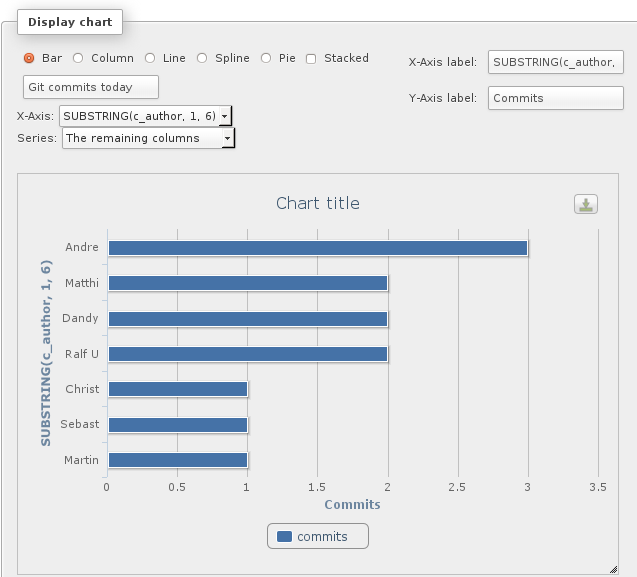Click the Andre bar

[318, 248]
